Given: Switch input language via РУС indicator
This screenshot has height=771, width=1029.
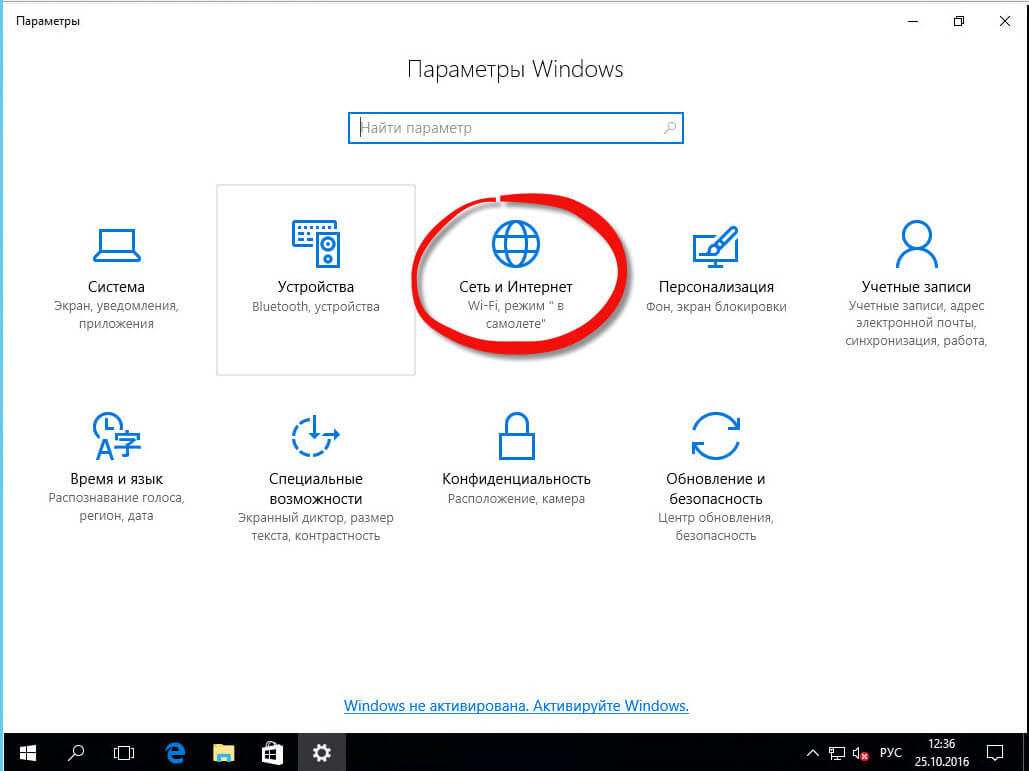Looking at the screenshot, I should (x=890, y=752).
